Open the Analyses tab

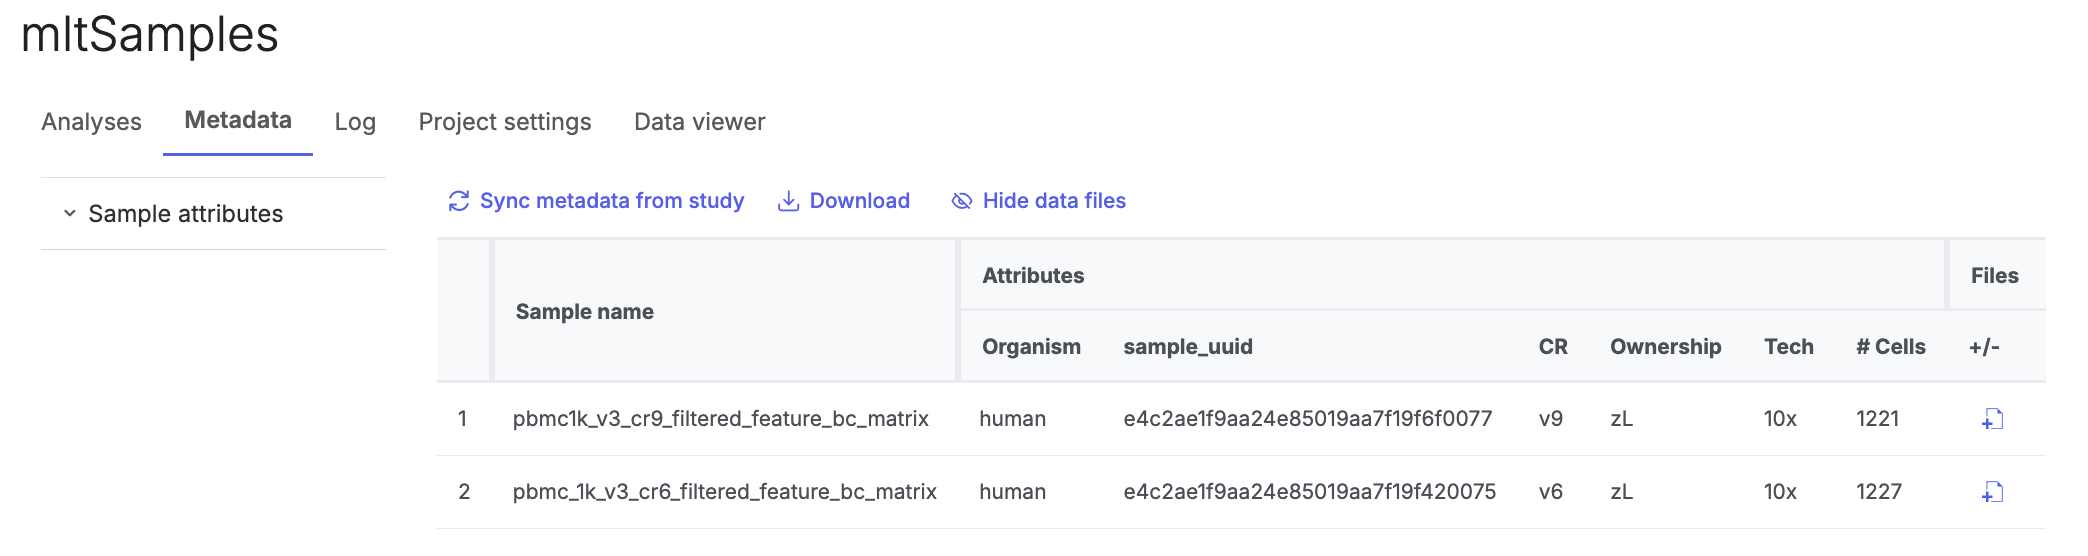pyautogui.click(x=91, y=122)
